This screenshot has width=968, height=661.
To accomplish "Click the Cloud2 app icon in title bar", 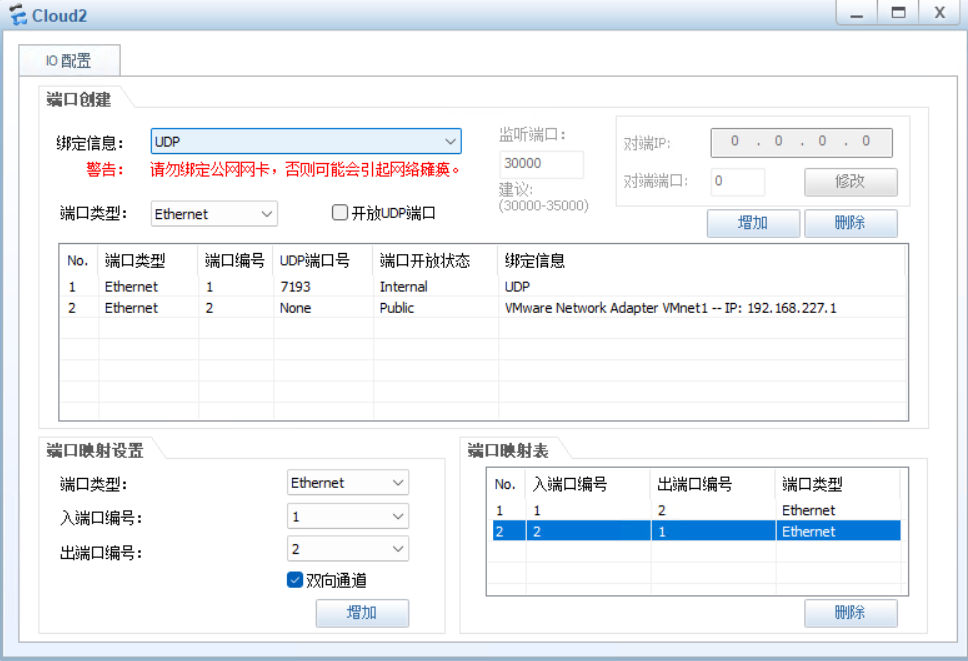I will click(18, 15).
